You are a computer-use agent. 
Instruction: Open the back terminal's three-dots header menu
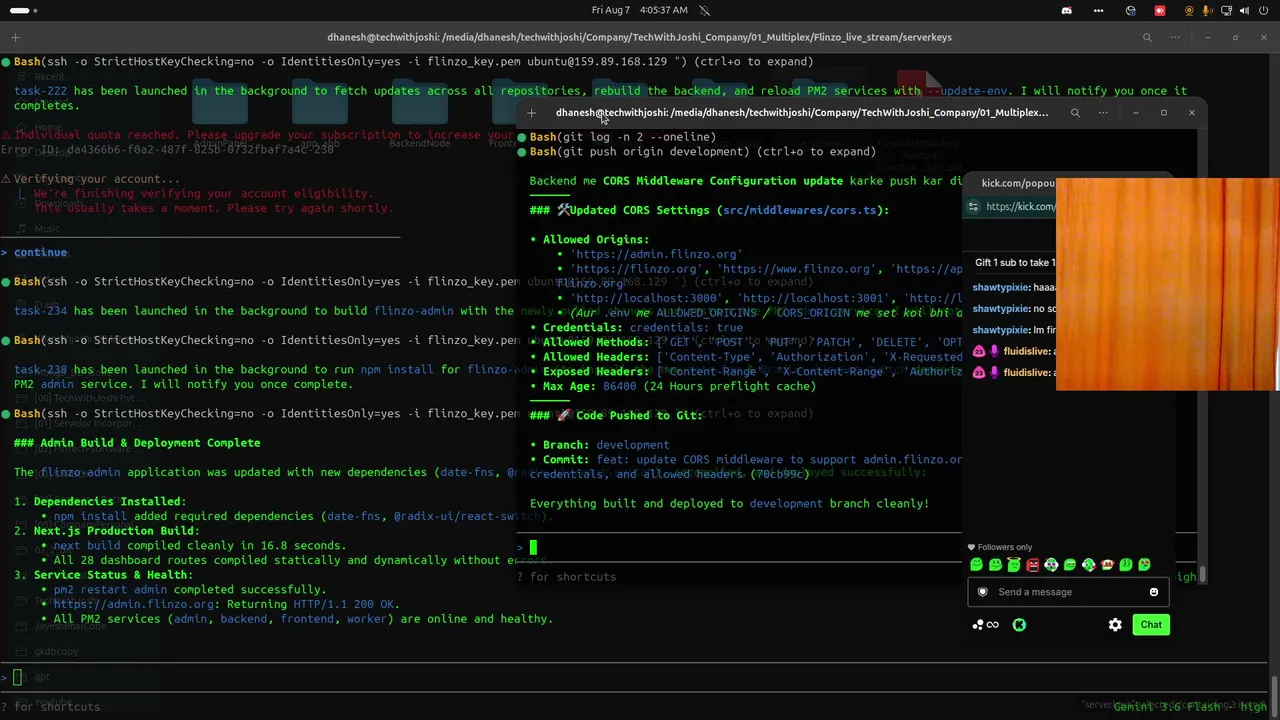(1177, 37)
